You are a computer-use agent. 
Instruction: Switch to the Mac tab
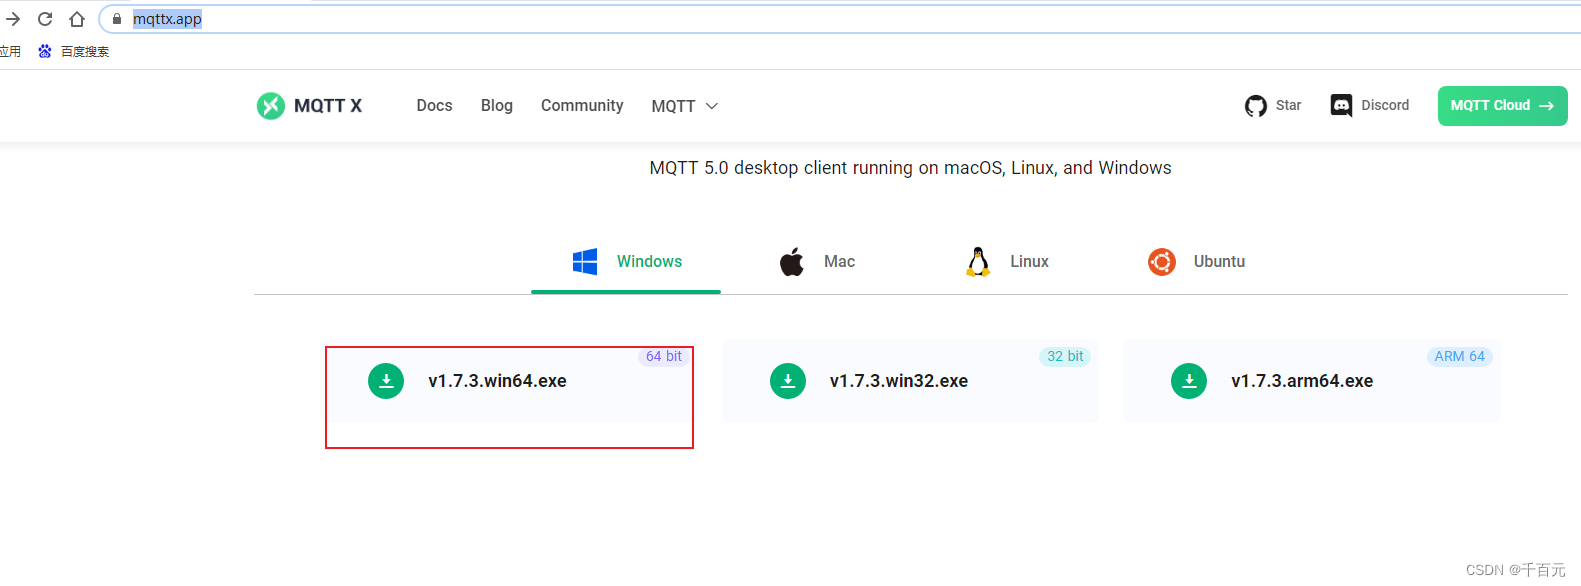[x=817, y=262]
